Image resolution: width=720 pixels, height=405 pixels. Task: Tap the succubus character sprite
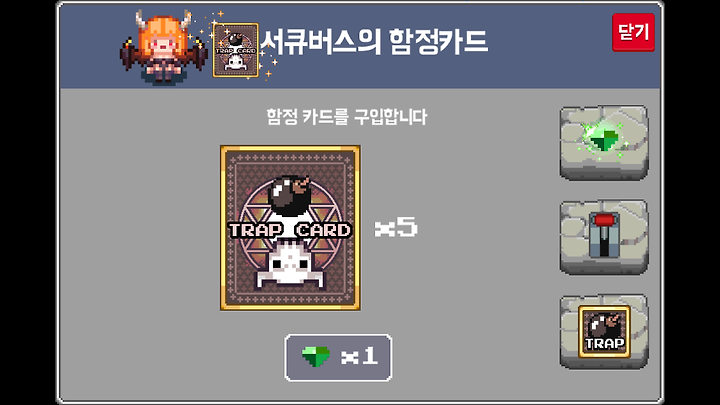click(163, 48)
